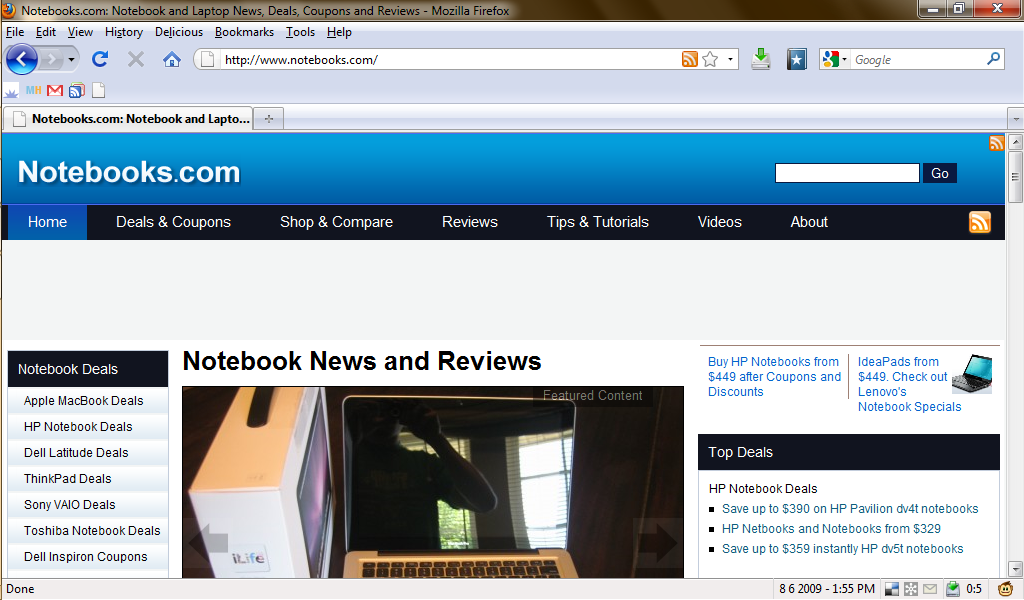1024x600 pixels.
Task: Open Shop & Compare nav link
Action: point(336,222)
